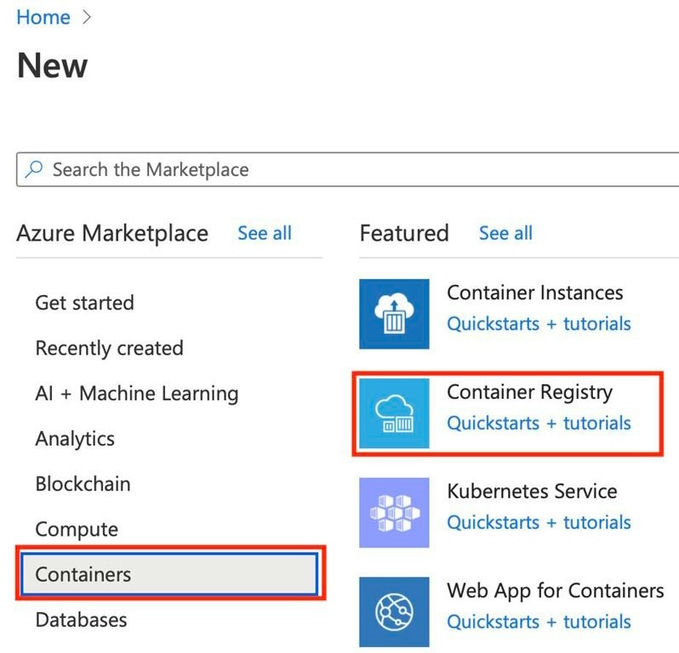Click the Container Registry icon
The width and height of the screenshot is (679, 653).
pyautogui.click(x=394, y=412)
